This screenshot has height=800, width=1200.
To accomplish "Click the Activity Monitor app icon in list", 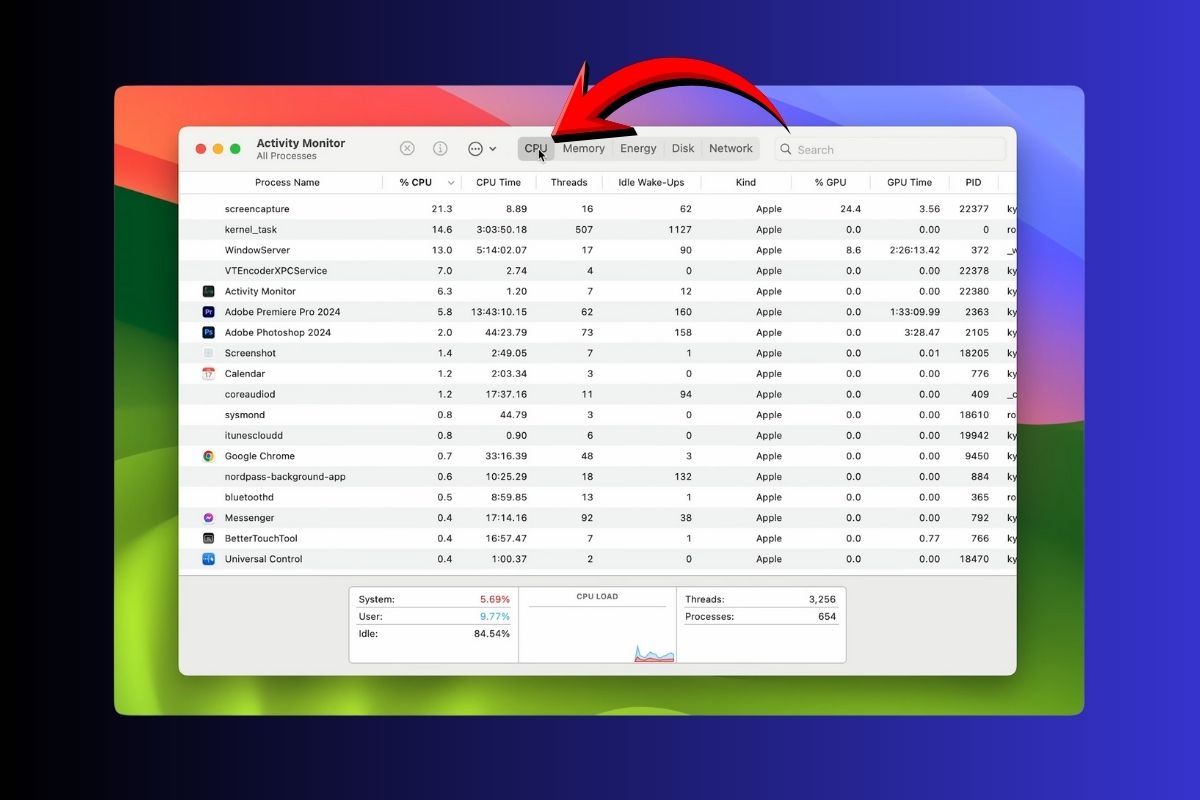I will pyautogui.click(x=208, y=291).
